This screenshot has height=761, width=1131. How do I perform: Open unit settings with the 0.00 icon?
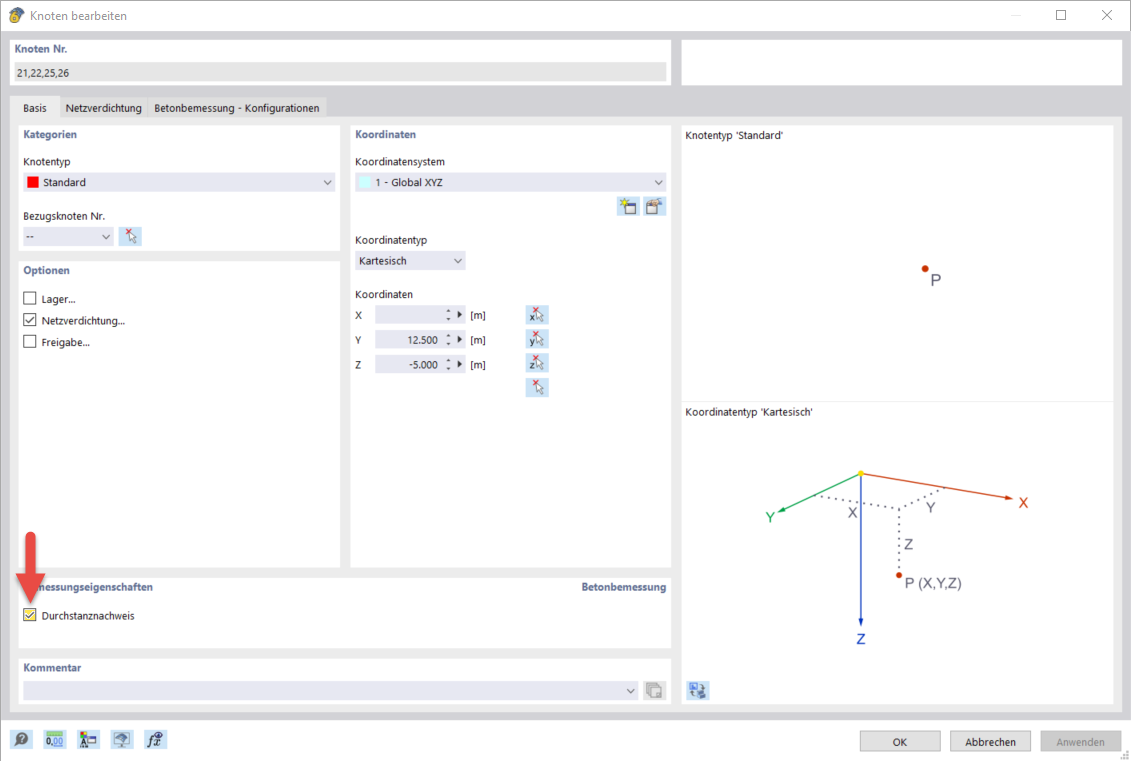[54, 739]
